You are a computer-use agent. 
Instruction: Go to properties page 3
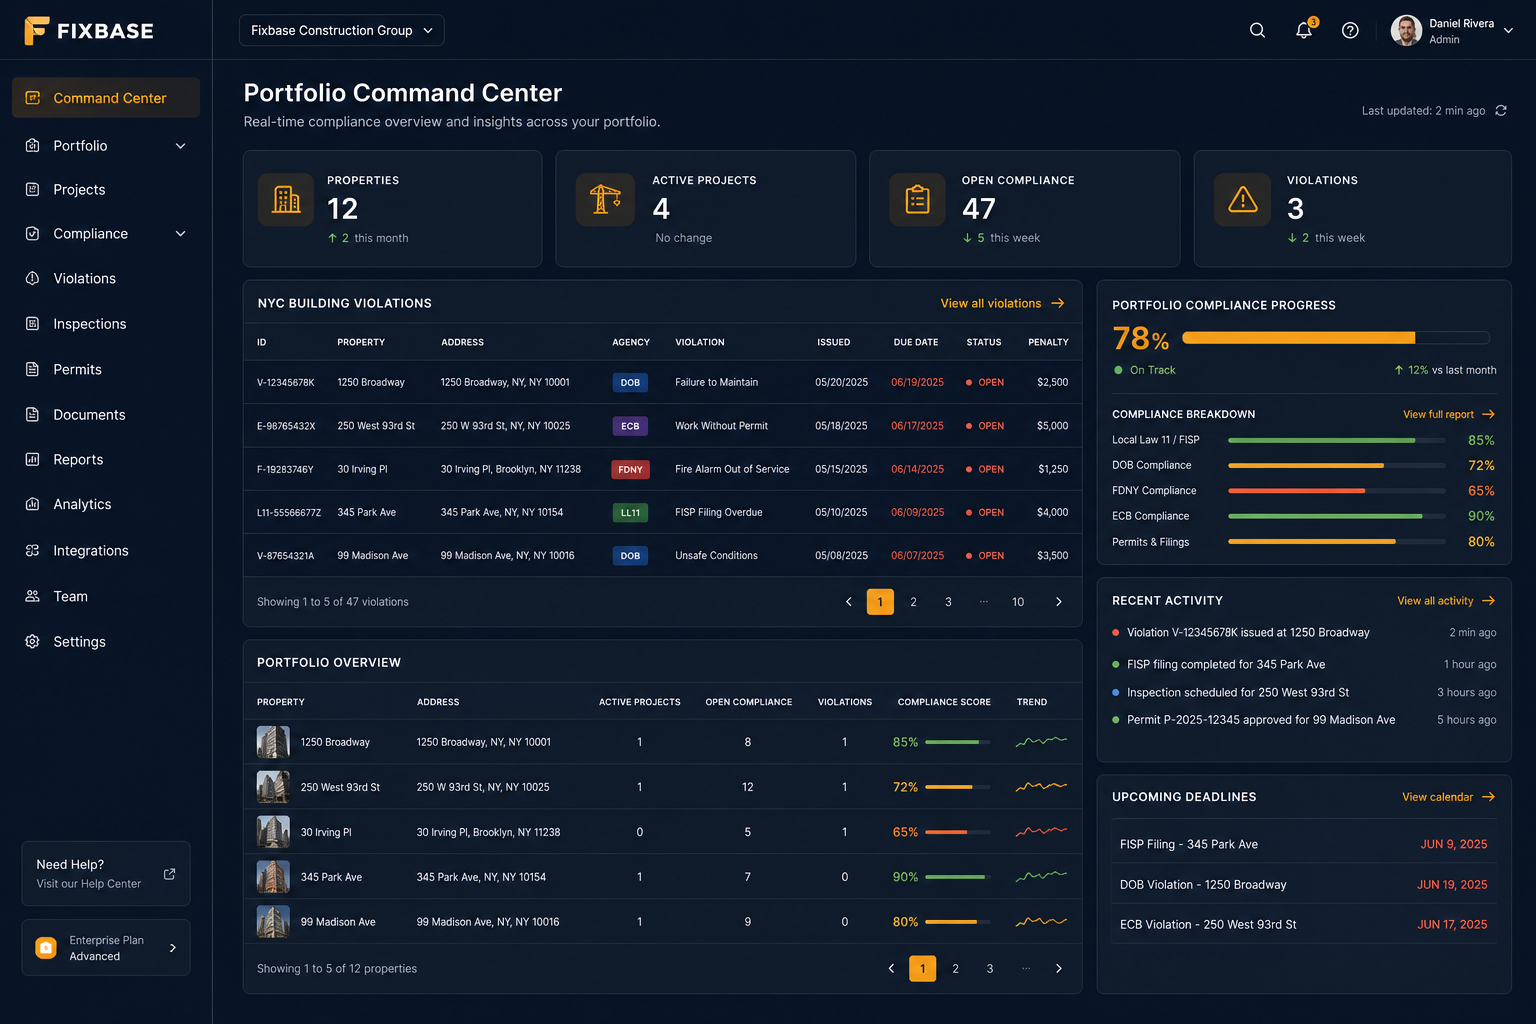(990, 968)
